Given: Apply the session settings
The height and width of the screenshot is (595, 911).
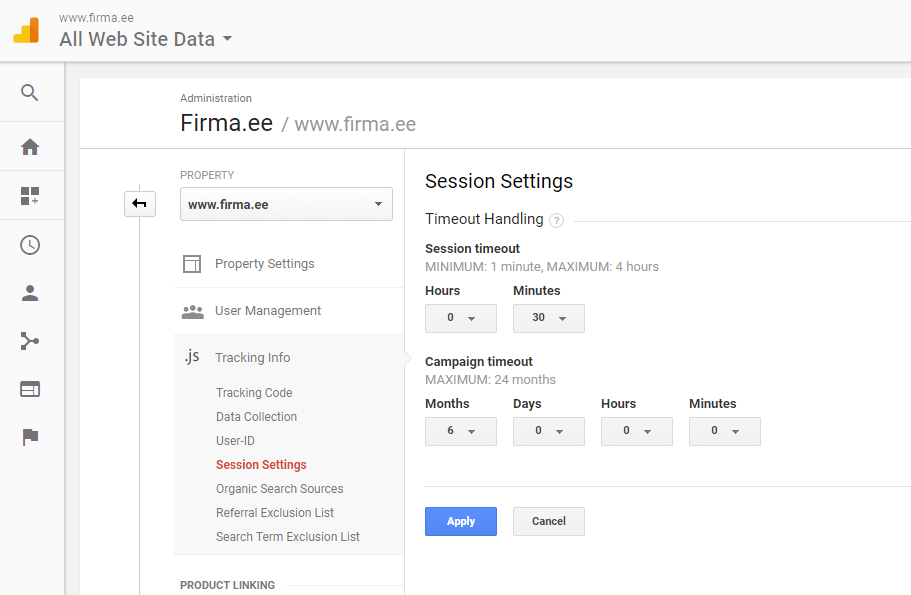Looking at the screenshot, I should [460, 521].
